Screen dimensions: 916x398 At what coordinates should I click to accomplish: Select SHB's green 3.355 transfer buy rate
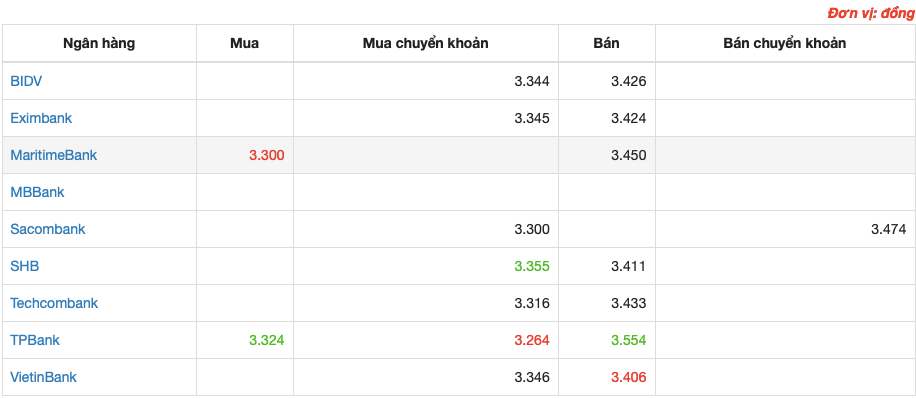coord(532,267)
